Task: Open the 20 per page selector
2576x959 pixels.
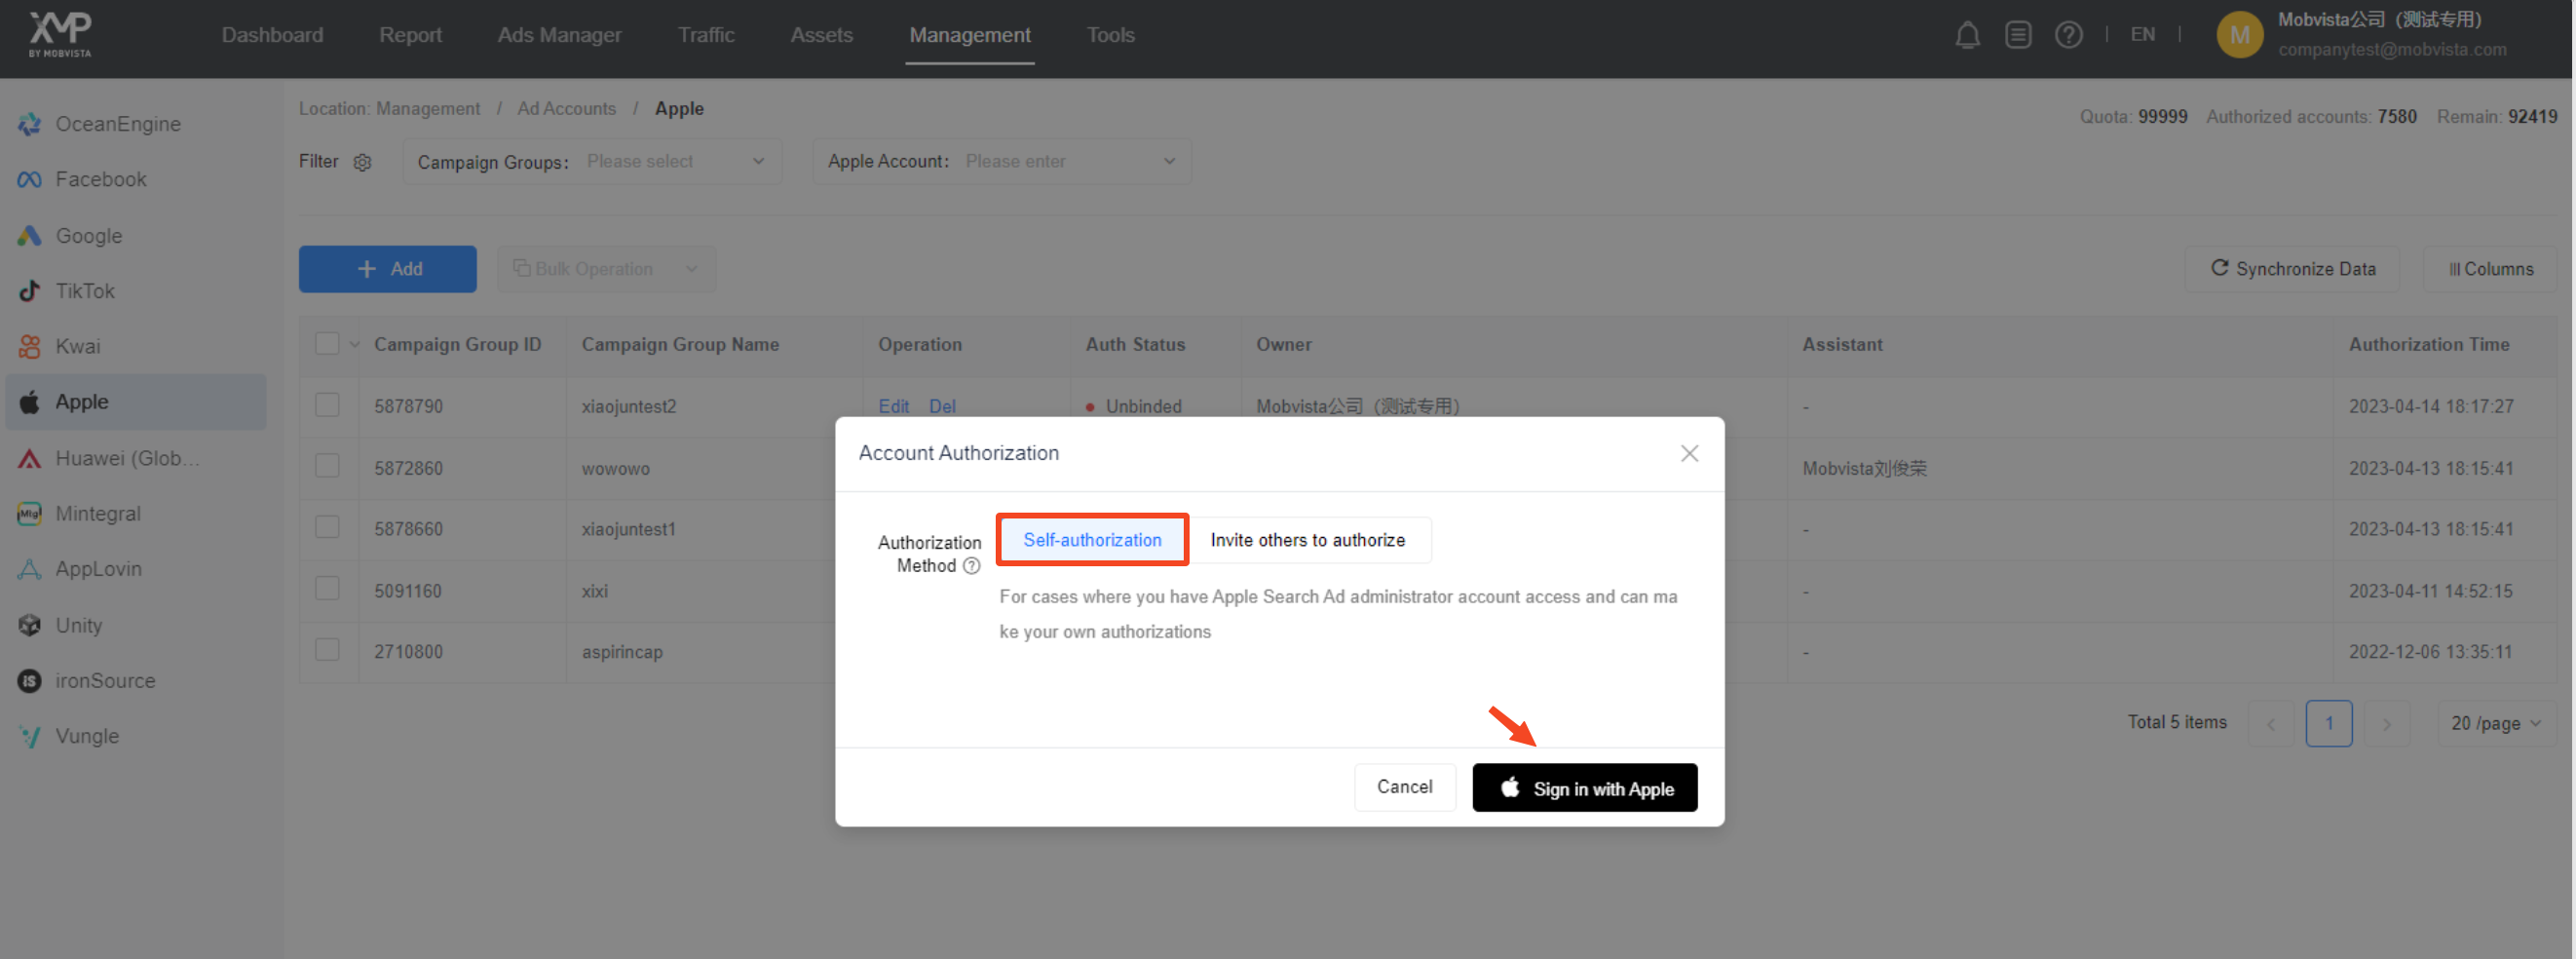Action: [x=2494, y=722]
